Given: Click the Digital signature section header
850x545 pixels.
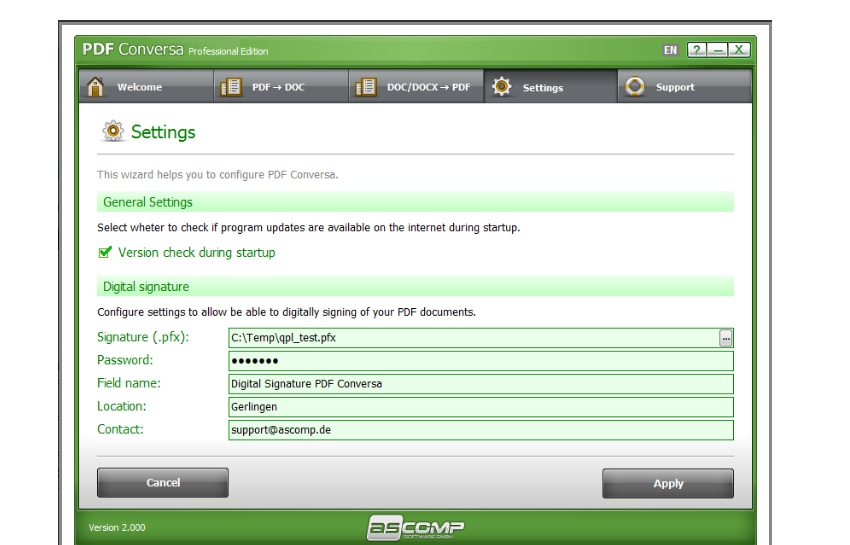Looking at the screenshot, I should click(415, 286).
